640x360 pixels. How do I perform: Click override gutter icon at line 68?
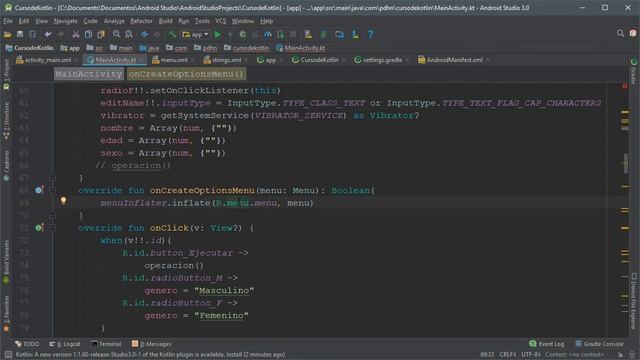[x=39, y=190]
